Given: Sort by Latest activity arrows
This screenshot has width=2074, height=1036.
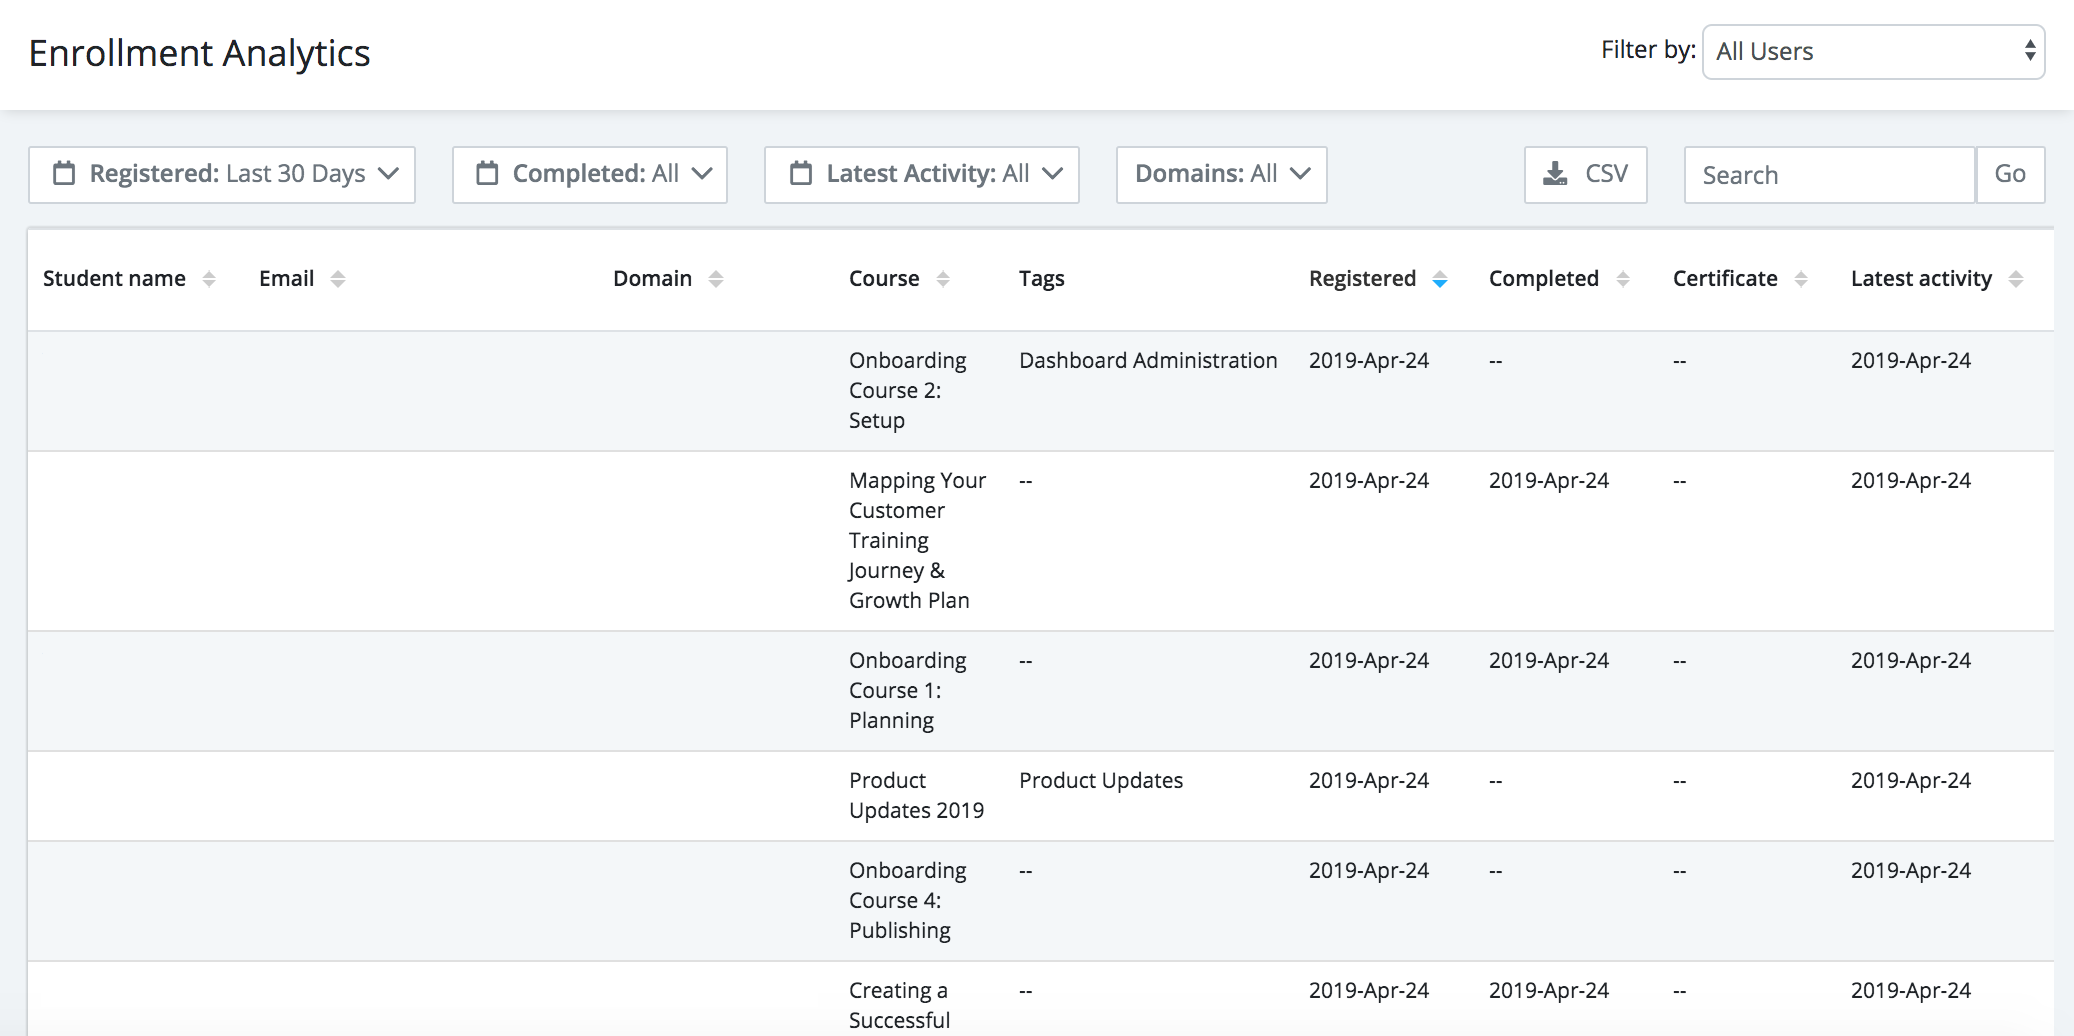Looking at the screenshot, I should (2016, 279).
